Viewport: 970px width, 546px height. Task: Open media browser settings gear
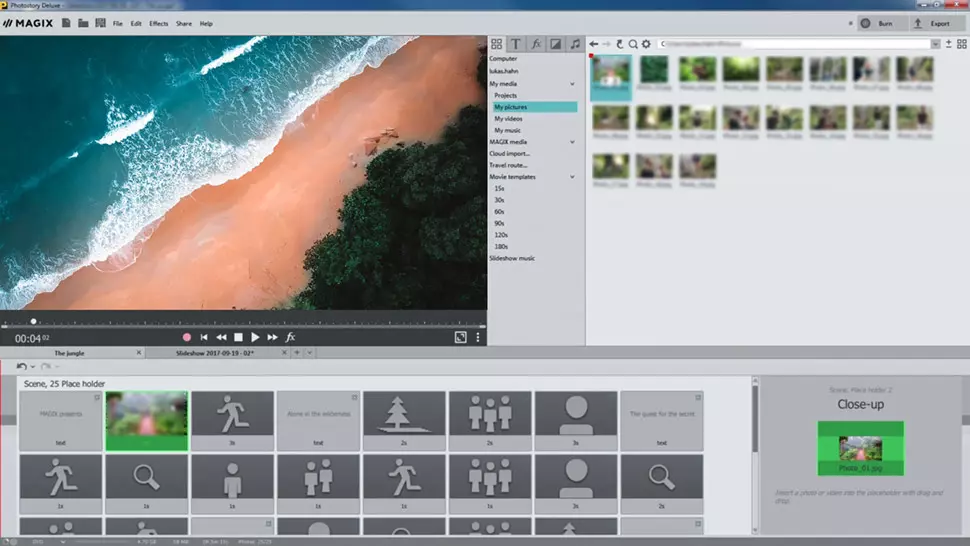tap(646, 44)
